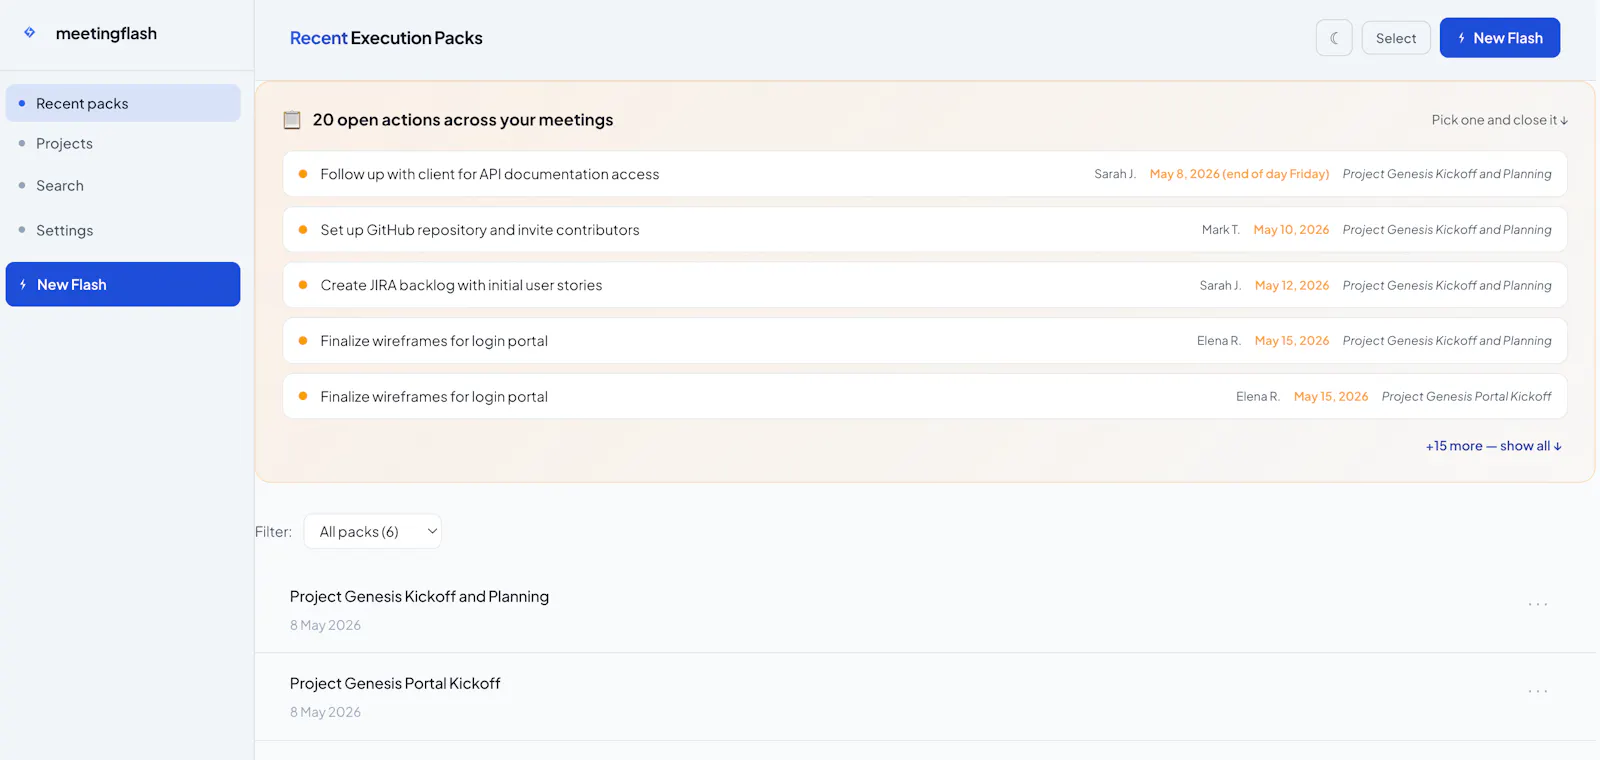Click the Select button
Image resolution: width=1600 pixels, height=760 pixels.
[1396, 38]
